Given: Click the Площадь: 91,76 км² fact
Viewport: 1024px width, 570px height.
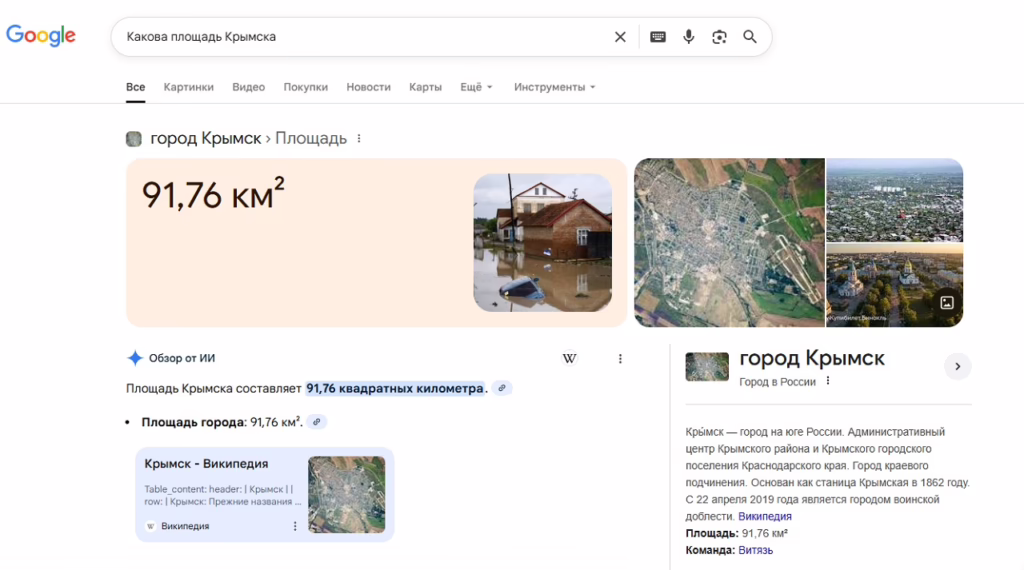Looking at the screenshot, I should pyautogui.click(x=737, y=533).
